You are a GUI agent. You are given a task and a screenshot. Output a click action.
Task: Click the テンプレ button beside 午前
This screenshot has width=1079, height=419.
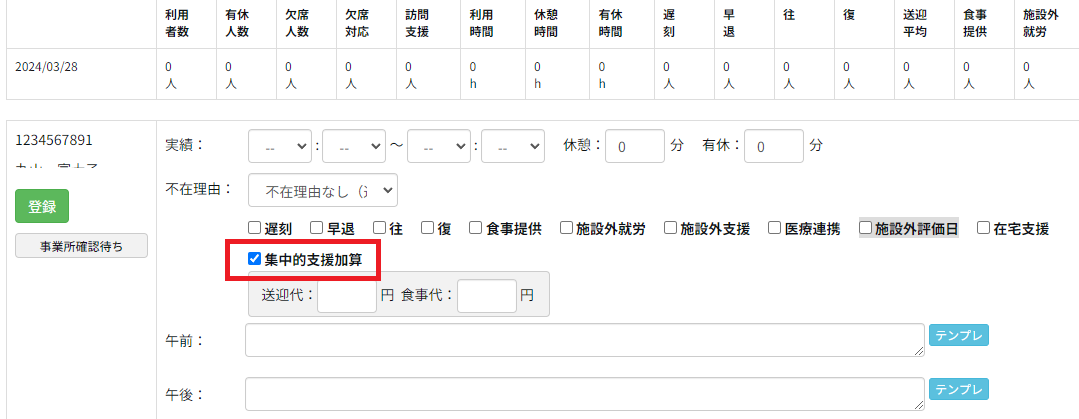958,335
